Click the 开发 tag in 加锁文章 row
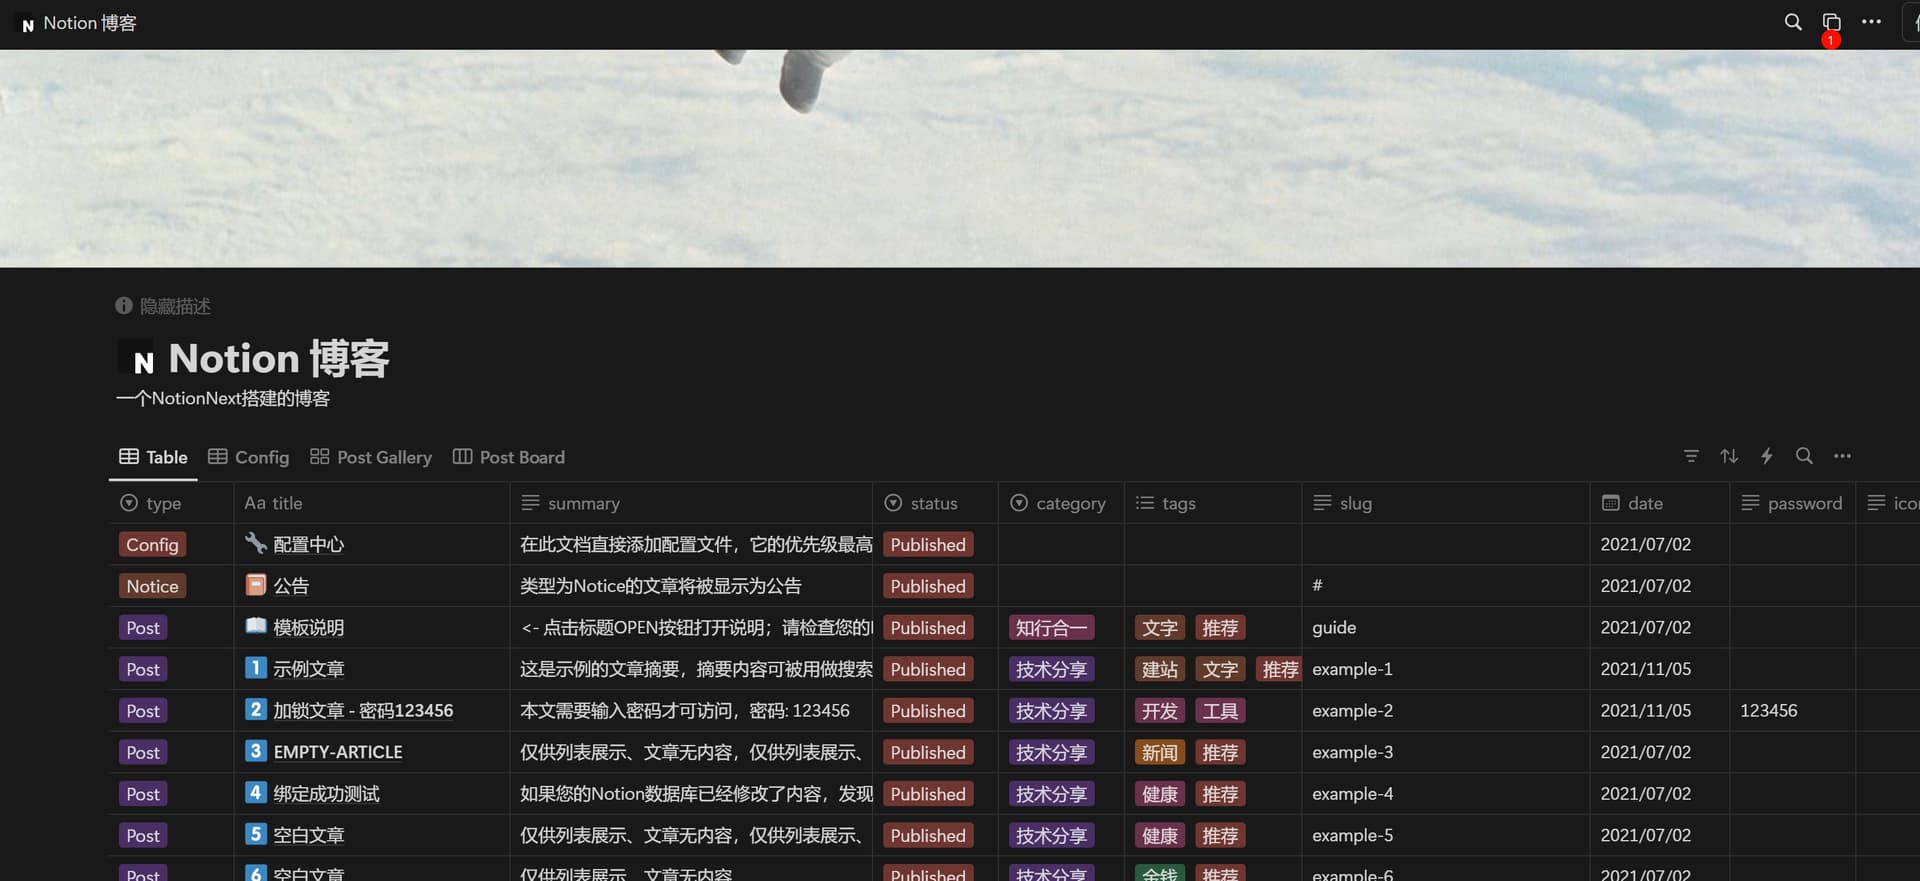The image size is (1920, 881). (x=1160, y=711)
